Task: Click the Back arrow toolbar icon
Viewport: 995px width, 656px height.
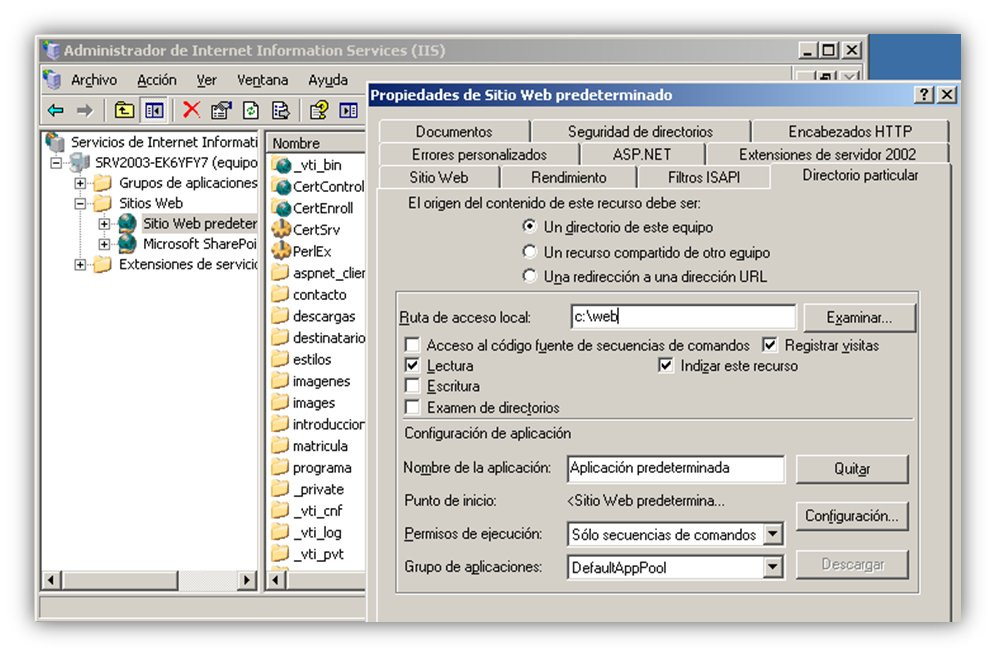Action: (55, 111)
